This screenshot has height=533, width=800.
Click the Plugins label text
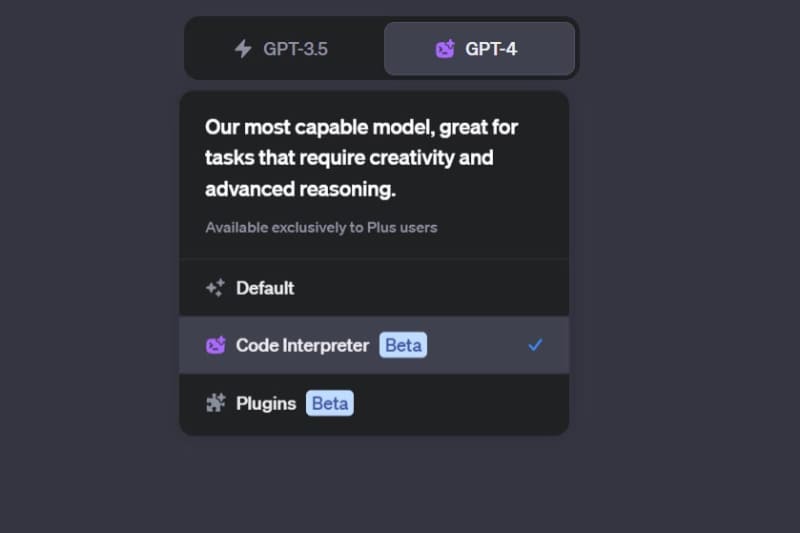(266, 403)
